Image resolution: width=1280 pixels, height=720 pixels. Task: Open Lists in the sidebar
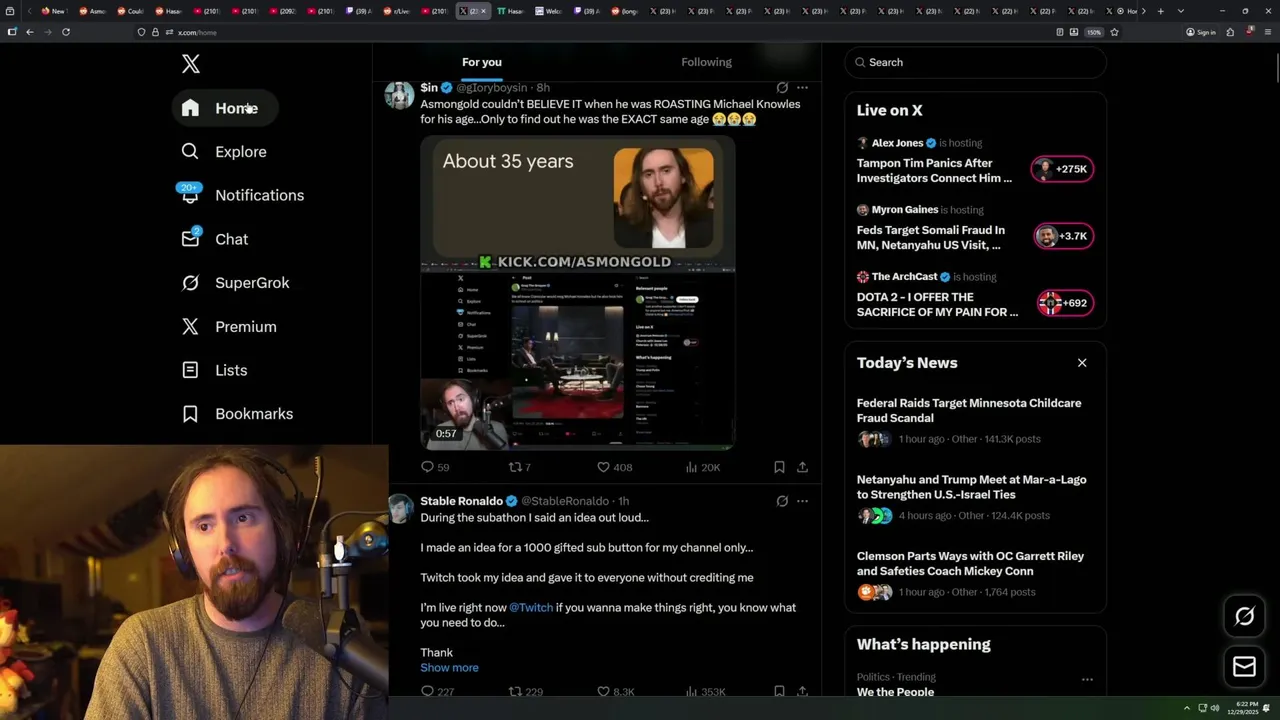[x=215, y=370]
